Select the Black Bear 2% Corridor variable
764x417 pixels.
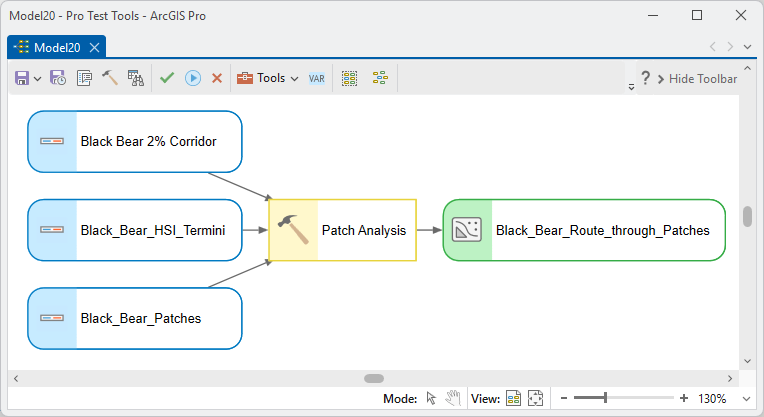point(135,142)
